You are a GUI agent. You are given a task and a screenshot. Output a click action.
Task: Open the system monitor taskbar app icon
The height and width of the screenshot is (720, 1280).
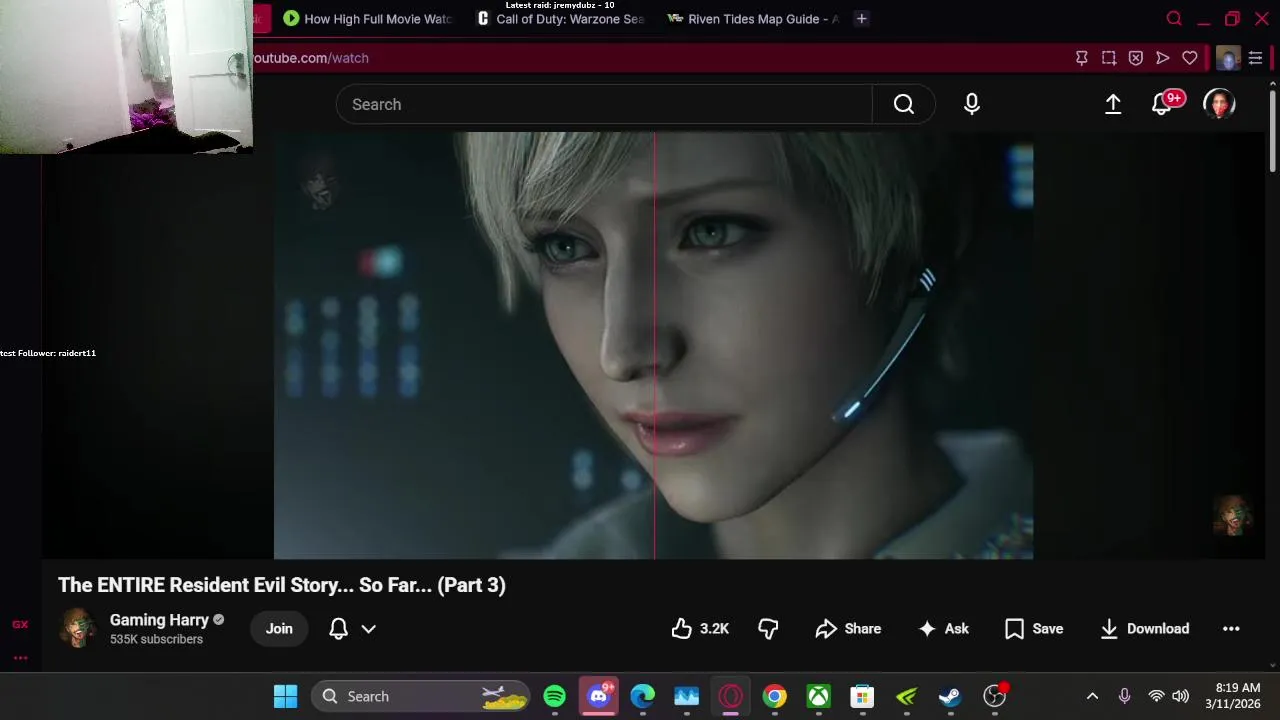(686, 696)
